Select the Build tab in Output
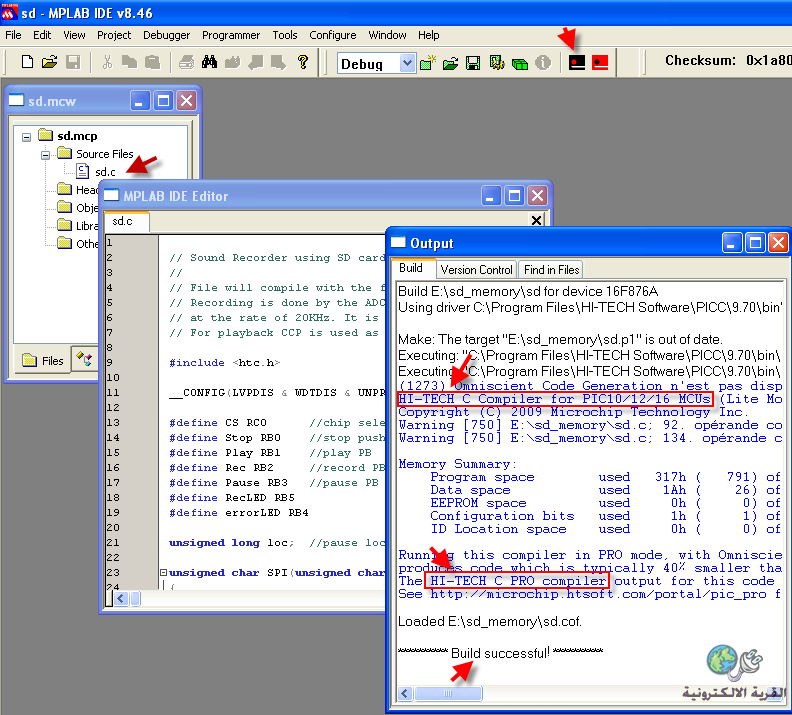Screen dimensions: 792x715 (x=411, y=268)
